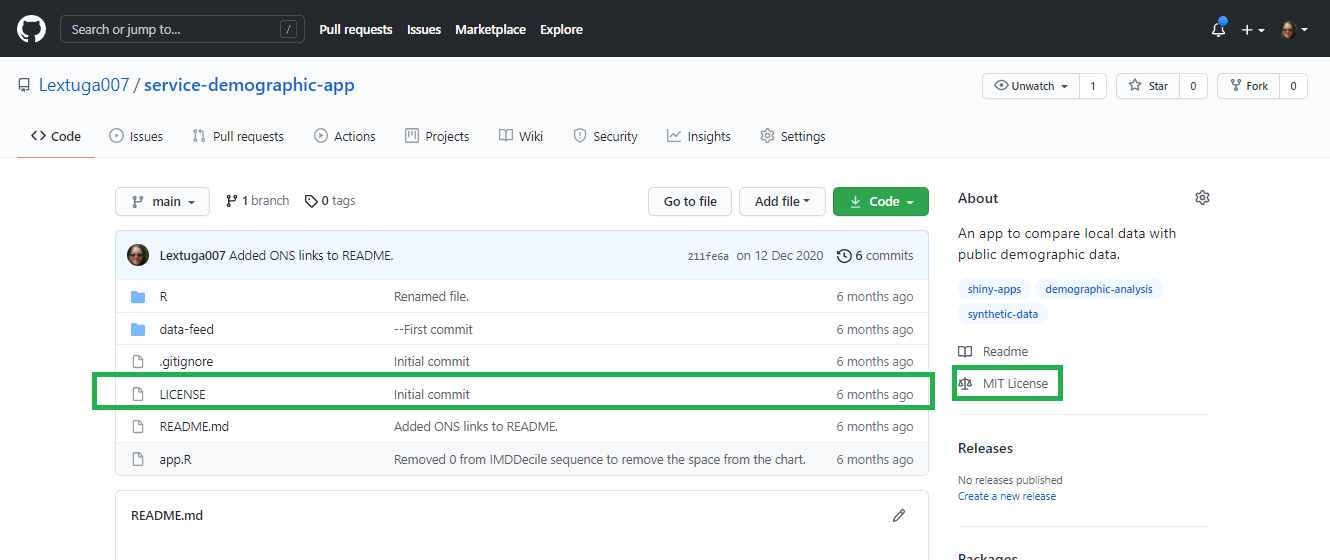Screen dimensions: 1330x560
Task: Select the demographic-analysis topic tag
Action: point(1099,289)
